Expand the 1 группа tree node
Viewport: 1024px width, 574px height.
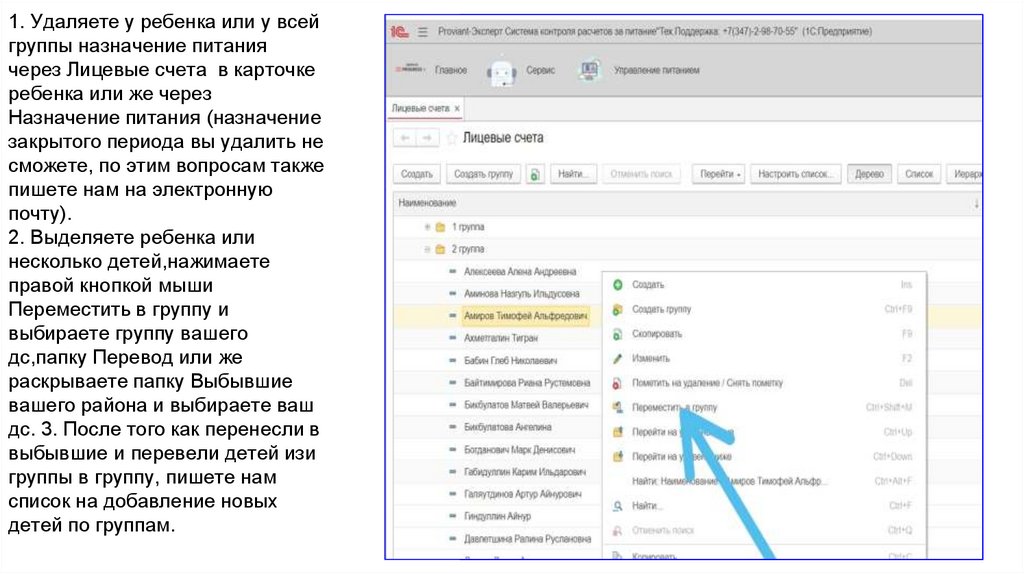click(427, 227)
